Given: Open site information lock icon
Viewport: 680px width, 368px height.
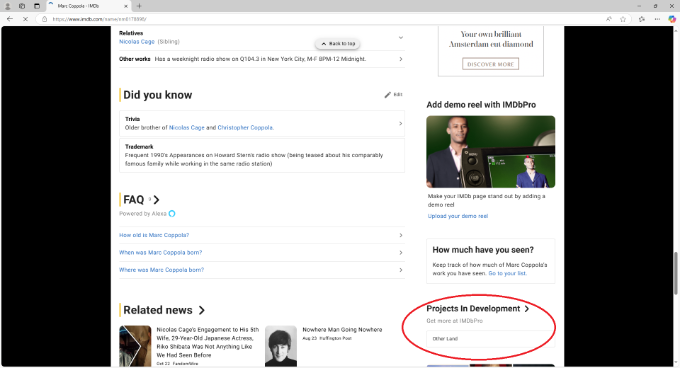Looking at the screenshot, I should [x=44, y=19].
